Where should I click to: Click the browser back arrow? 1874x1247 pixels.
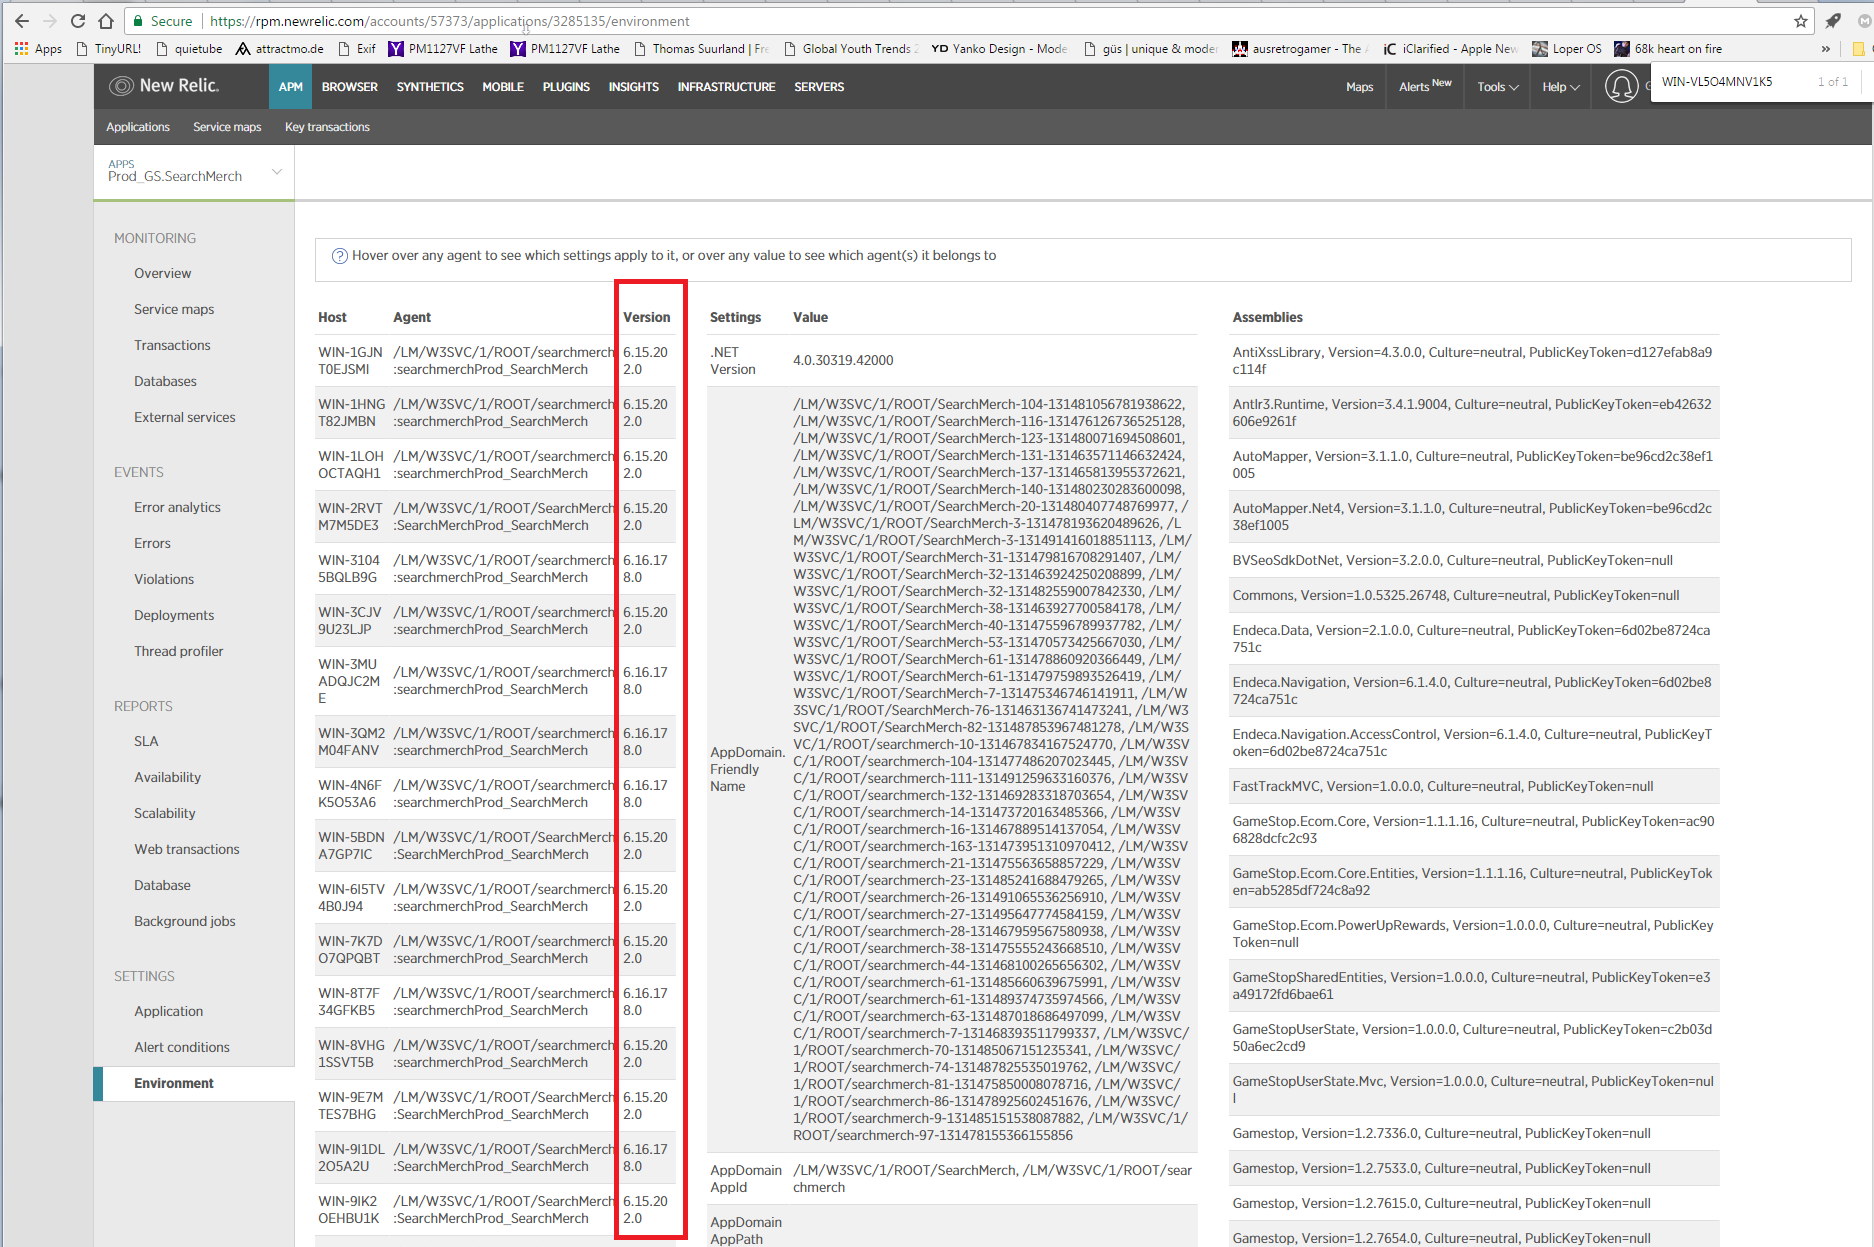pos(21,21)
